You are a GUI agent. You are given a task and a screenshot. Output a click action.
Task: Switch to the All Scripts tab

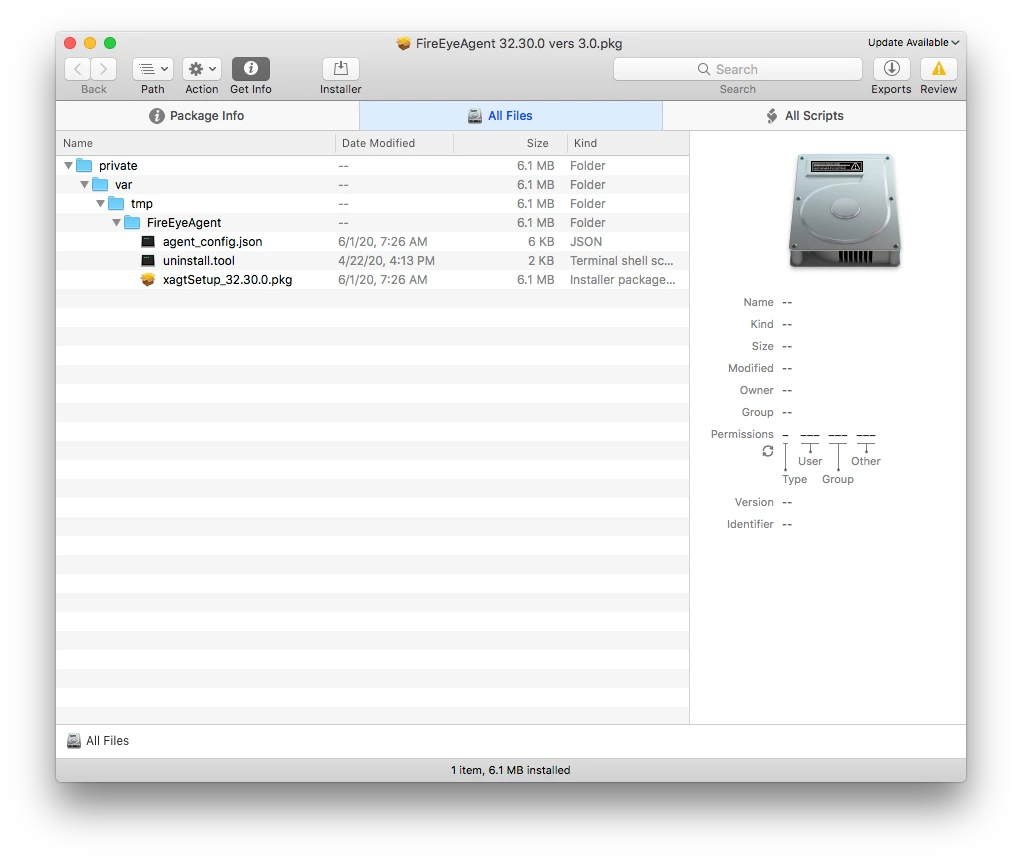pyautogui.click(x=814, y=116)
